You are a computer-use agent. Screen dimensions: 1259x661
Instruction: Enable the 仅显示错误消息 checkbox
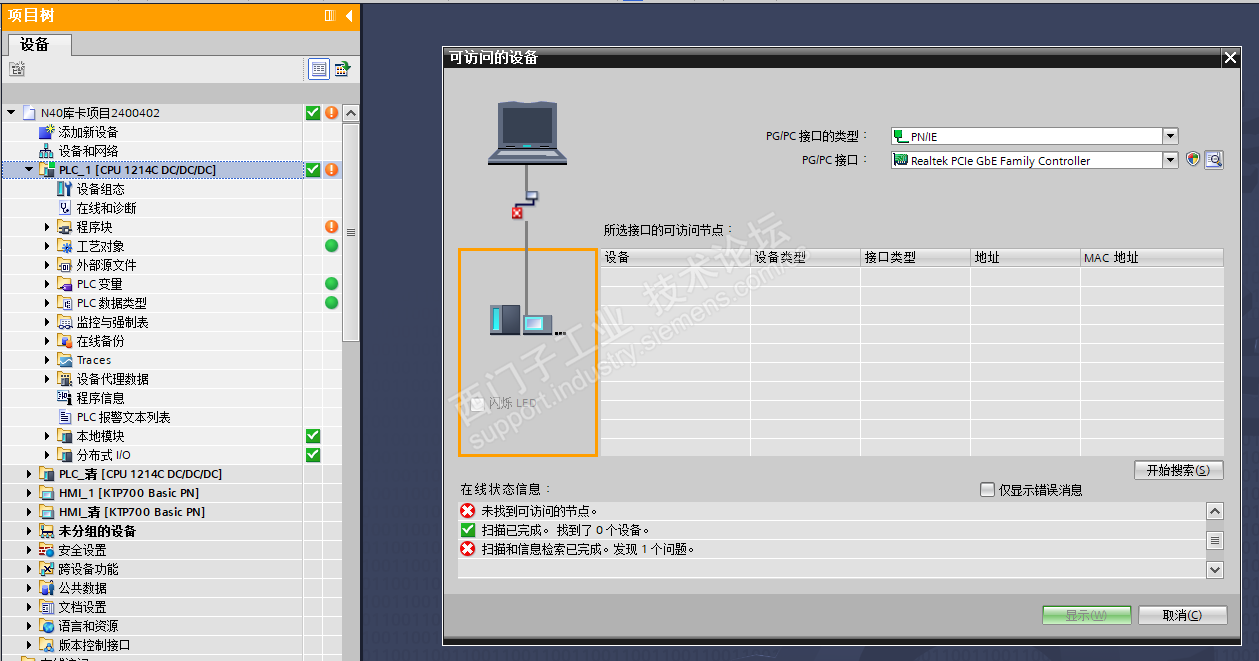coord(988,490)
